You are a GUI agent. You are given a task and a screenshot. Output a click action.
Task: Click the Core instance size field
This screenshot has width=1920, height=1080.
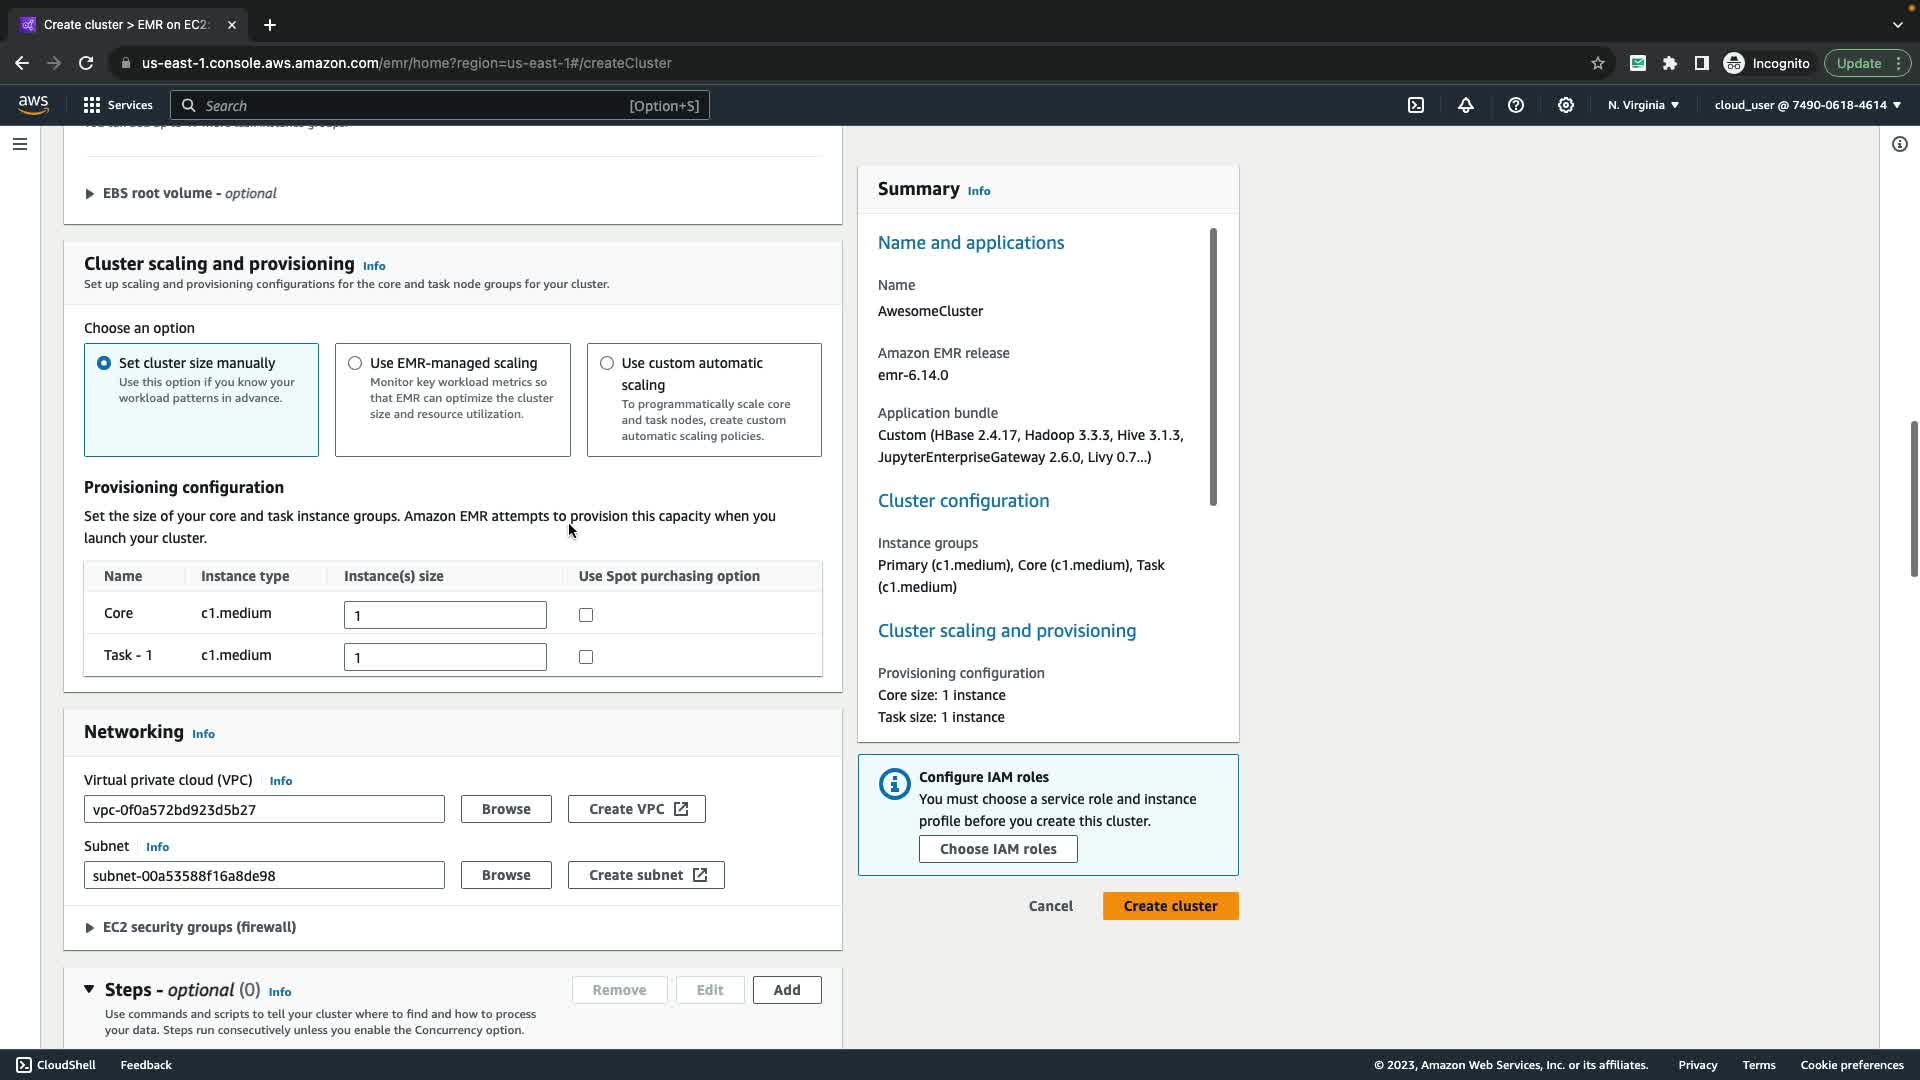click(445, 615)
